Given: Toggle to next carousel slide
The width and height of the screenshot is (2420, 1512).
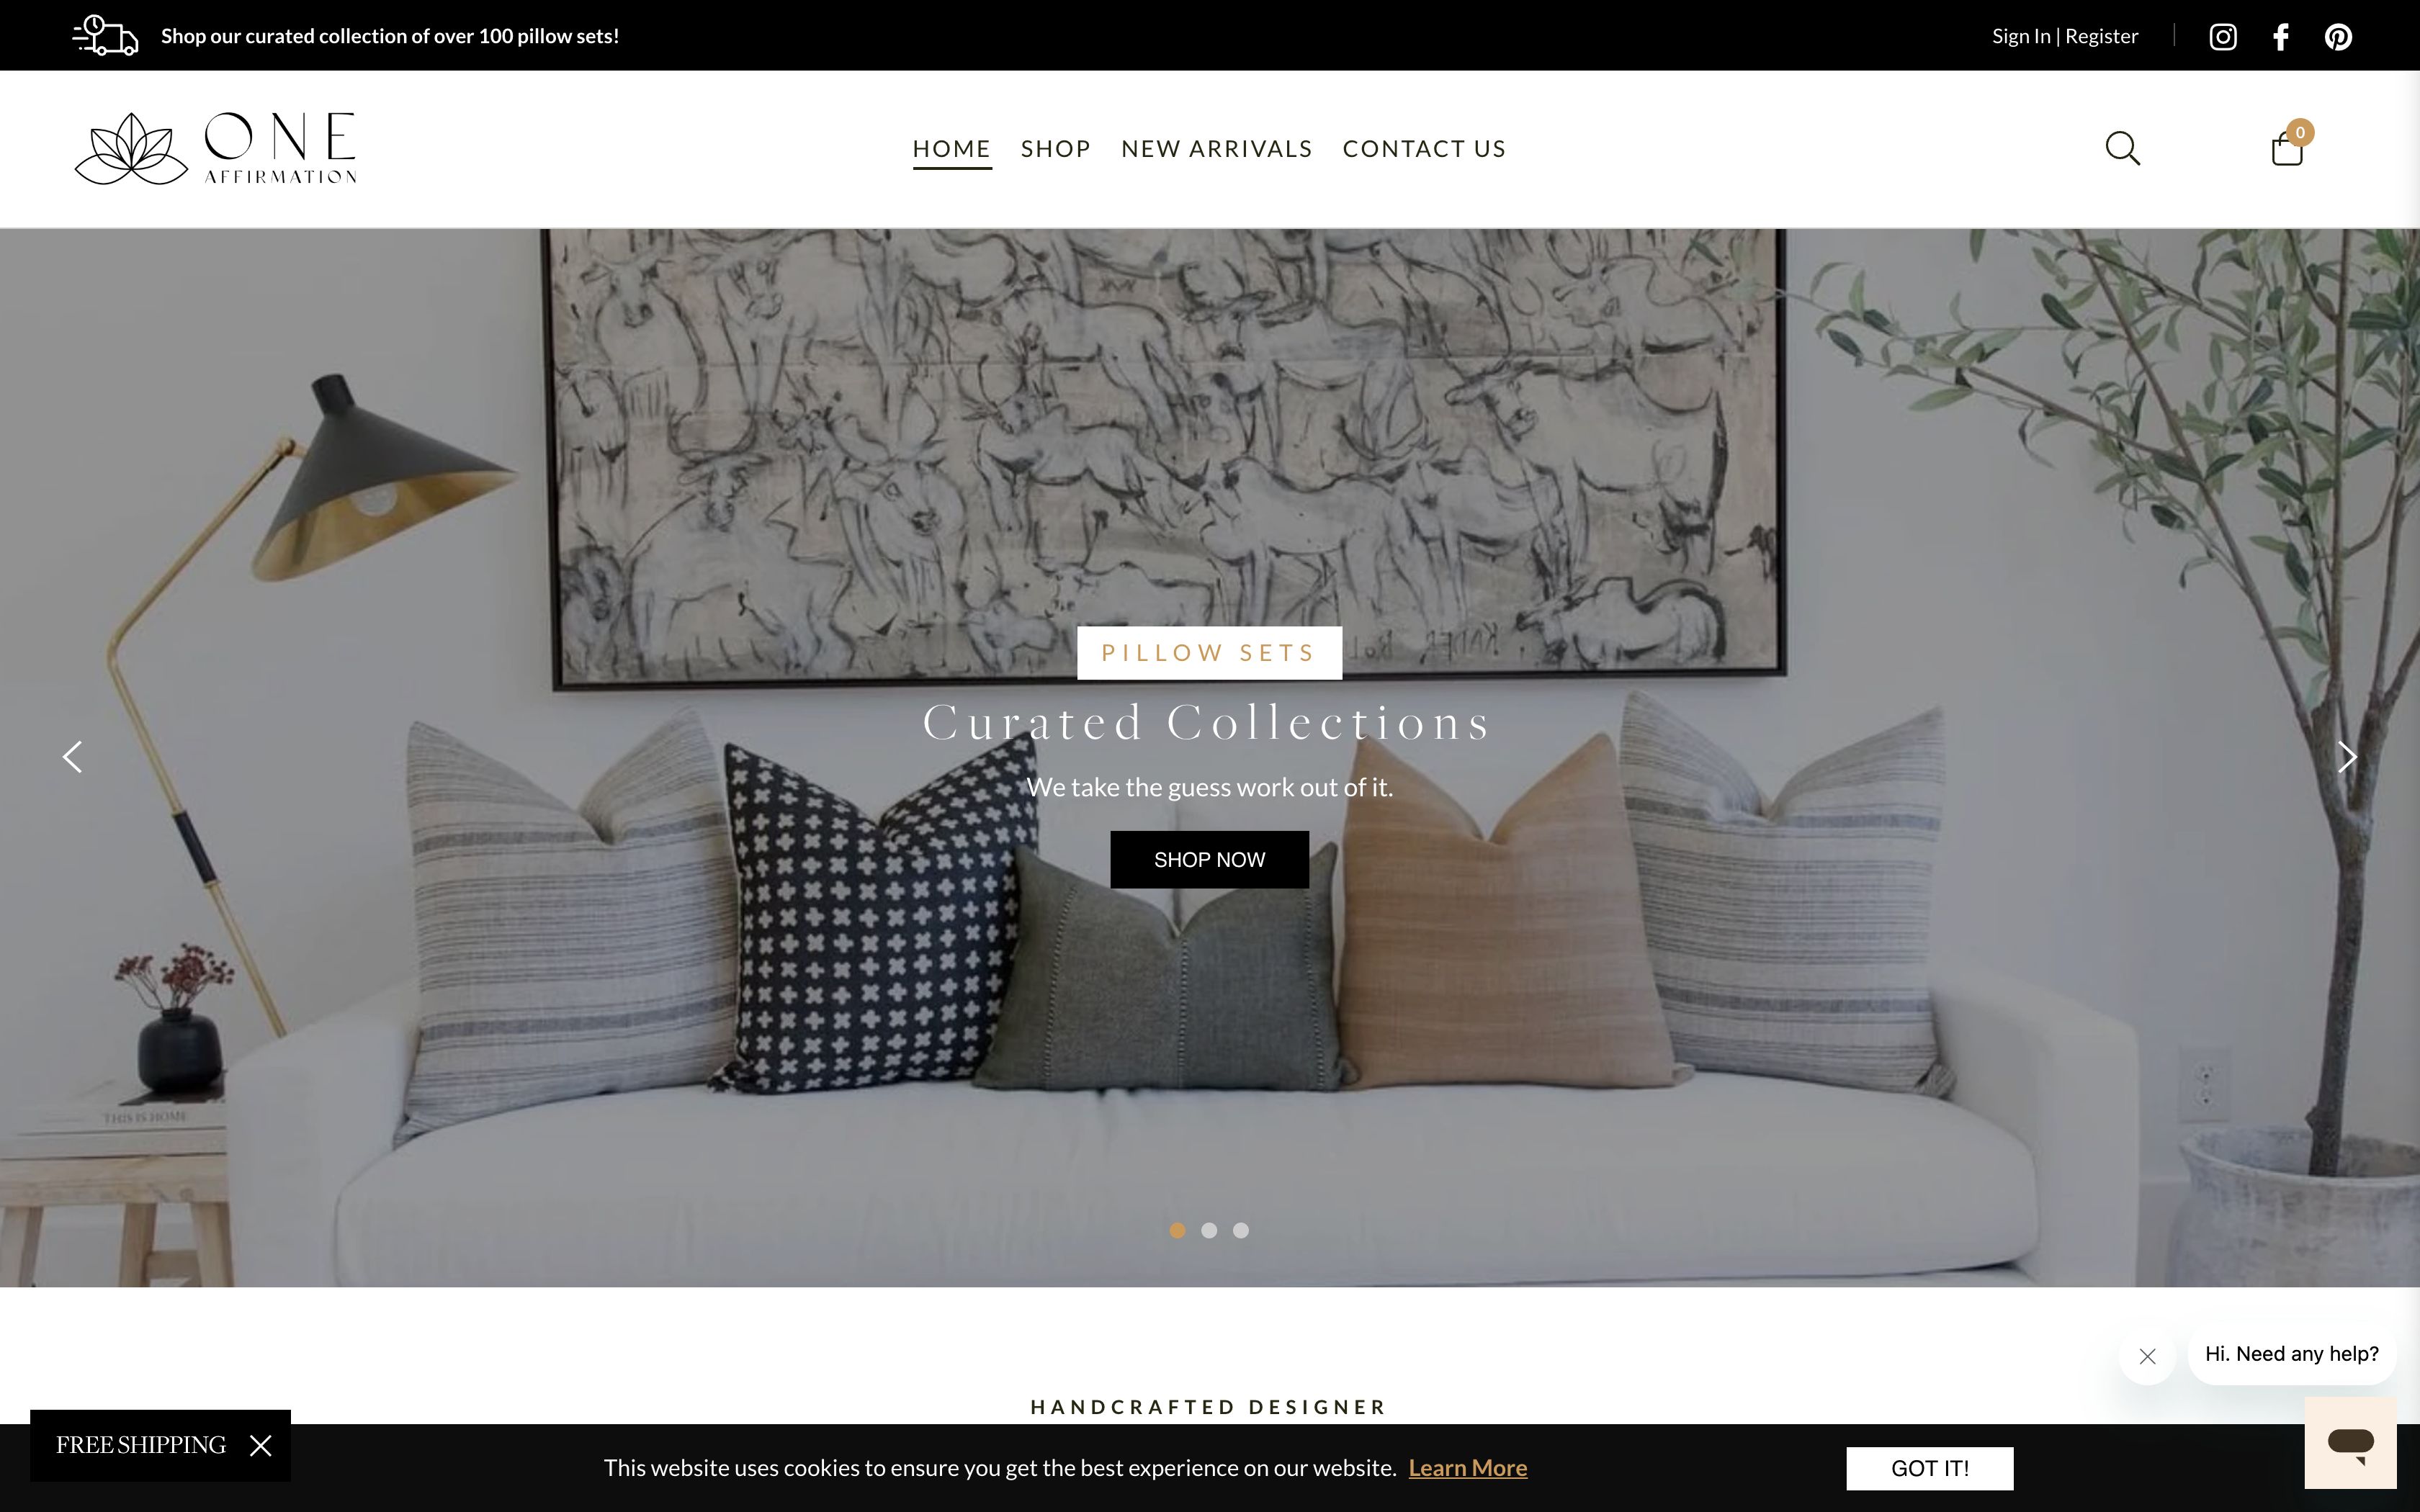Looking at the screenshot, I should pyautogui.click(x=2349, y=756).
